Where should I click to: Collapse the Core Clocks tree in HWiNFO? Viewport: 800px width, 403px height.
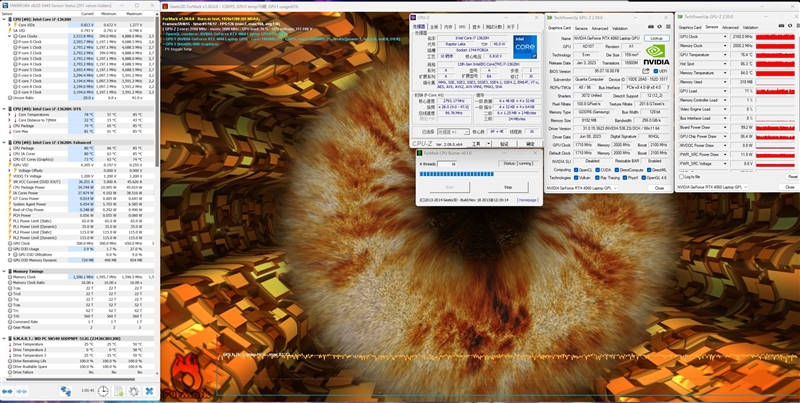coord(9,36)
